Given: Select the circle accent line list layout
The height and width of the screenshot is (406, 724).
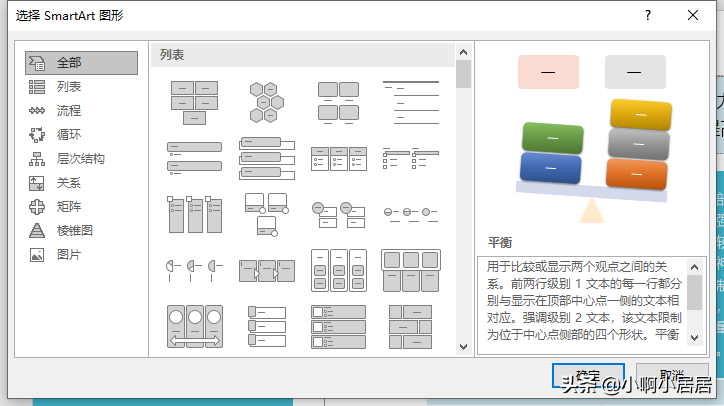Looking at the screenshot, I should [410, 214].
